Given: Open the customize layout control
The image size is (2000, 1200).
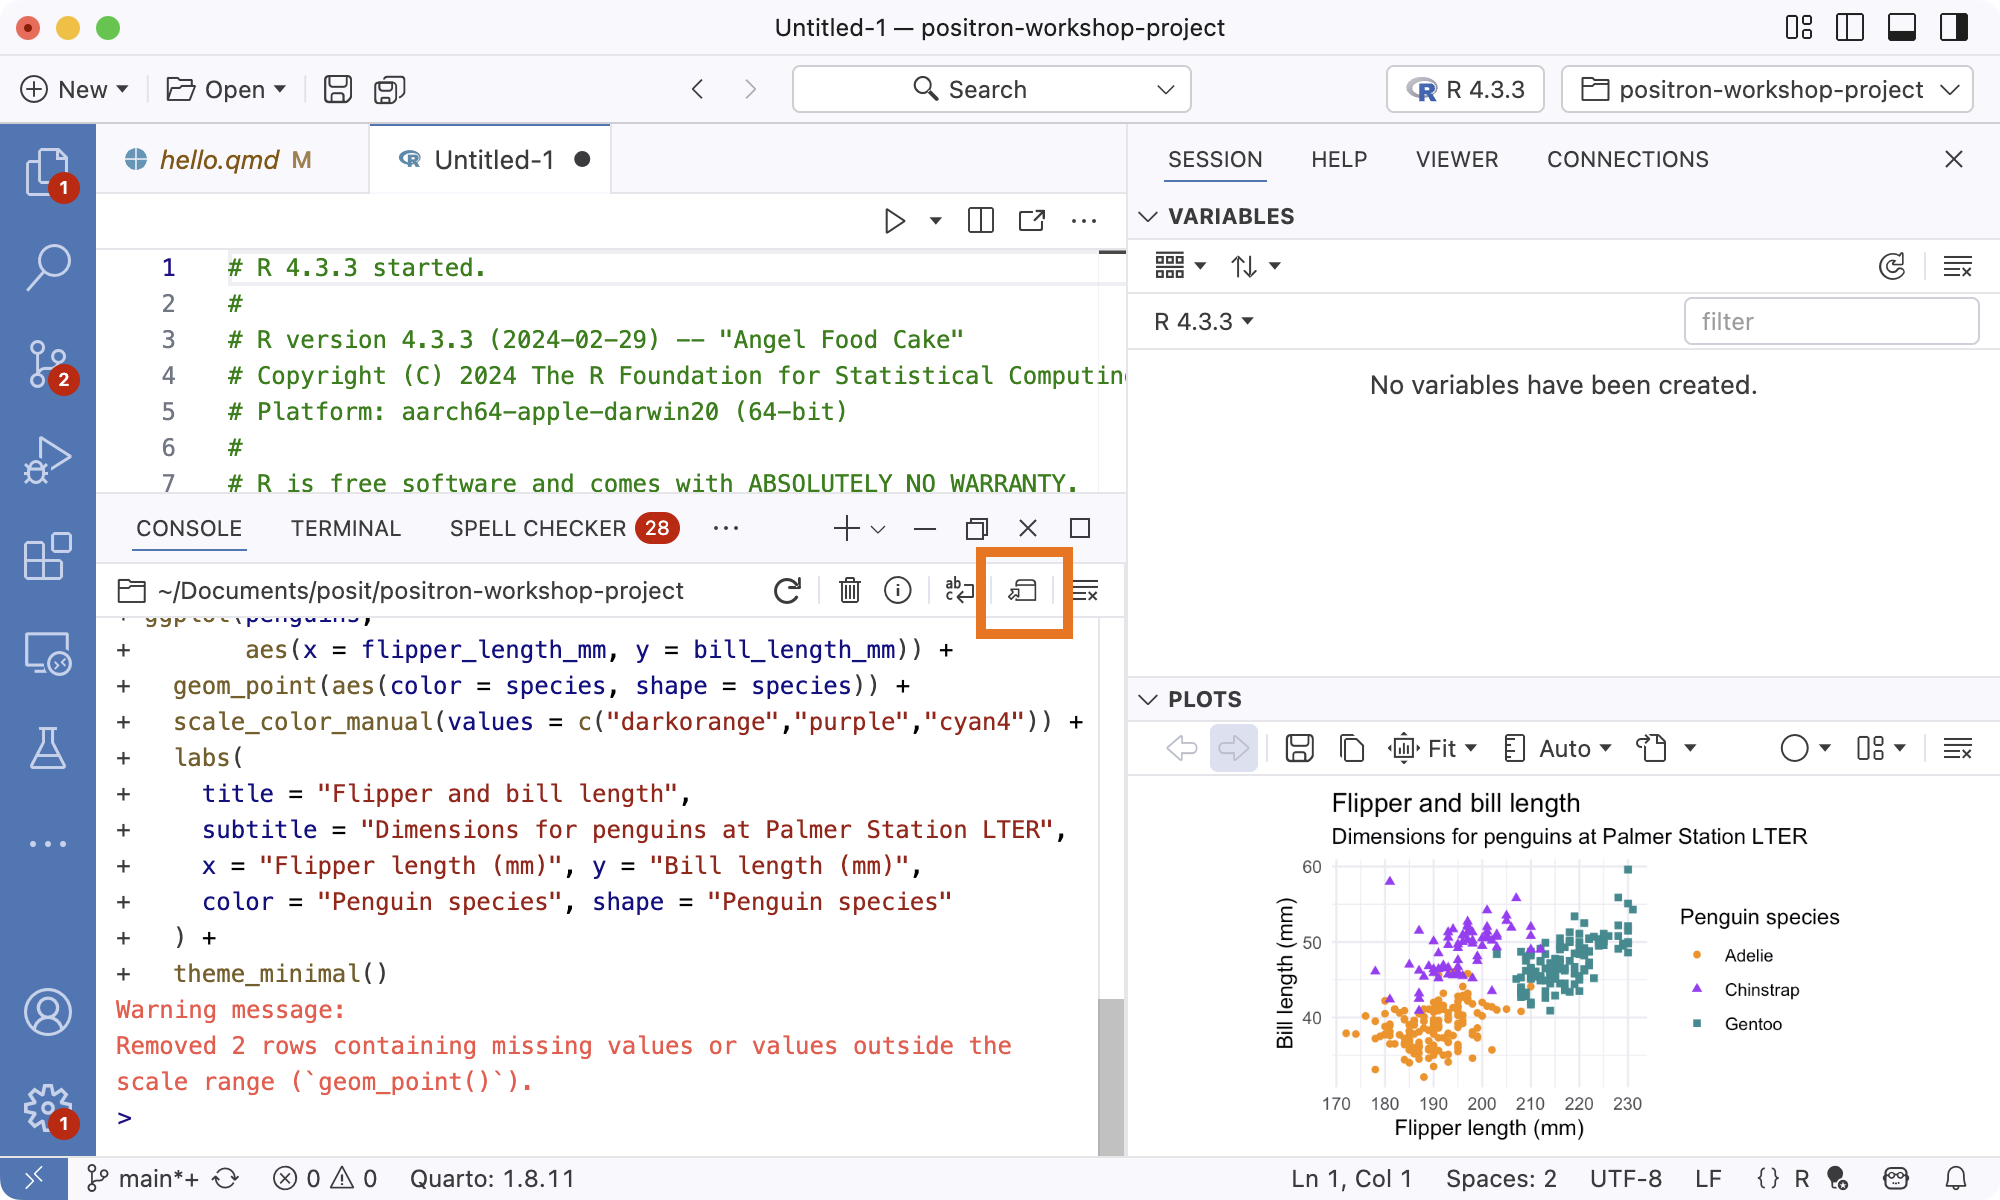Looking at the screenshot, I should [x=1799, y=27].
